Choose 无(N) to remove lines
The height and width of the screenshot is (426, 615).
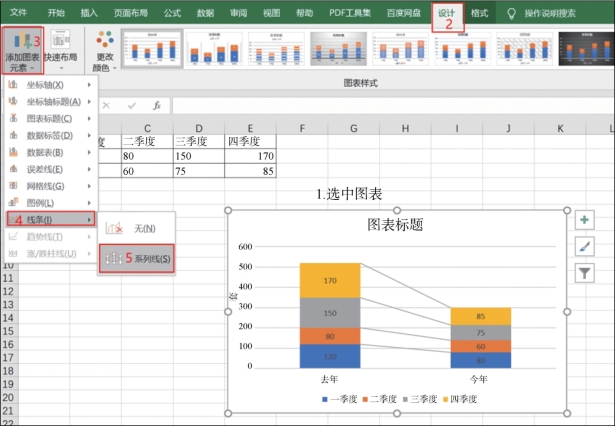(x=136, y=228)
